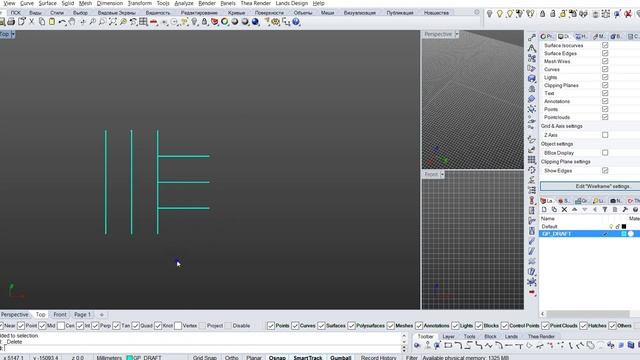Open the Perspective viewport title dropdown arrow
The height and width of the screenshot is (360, 640).
point(457,34)
